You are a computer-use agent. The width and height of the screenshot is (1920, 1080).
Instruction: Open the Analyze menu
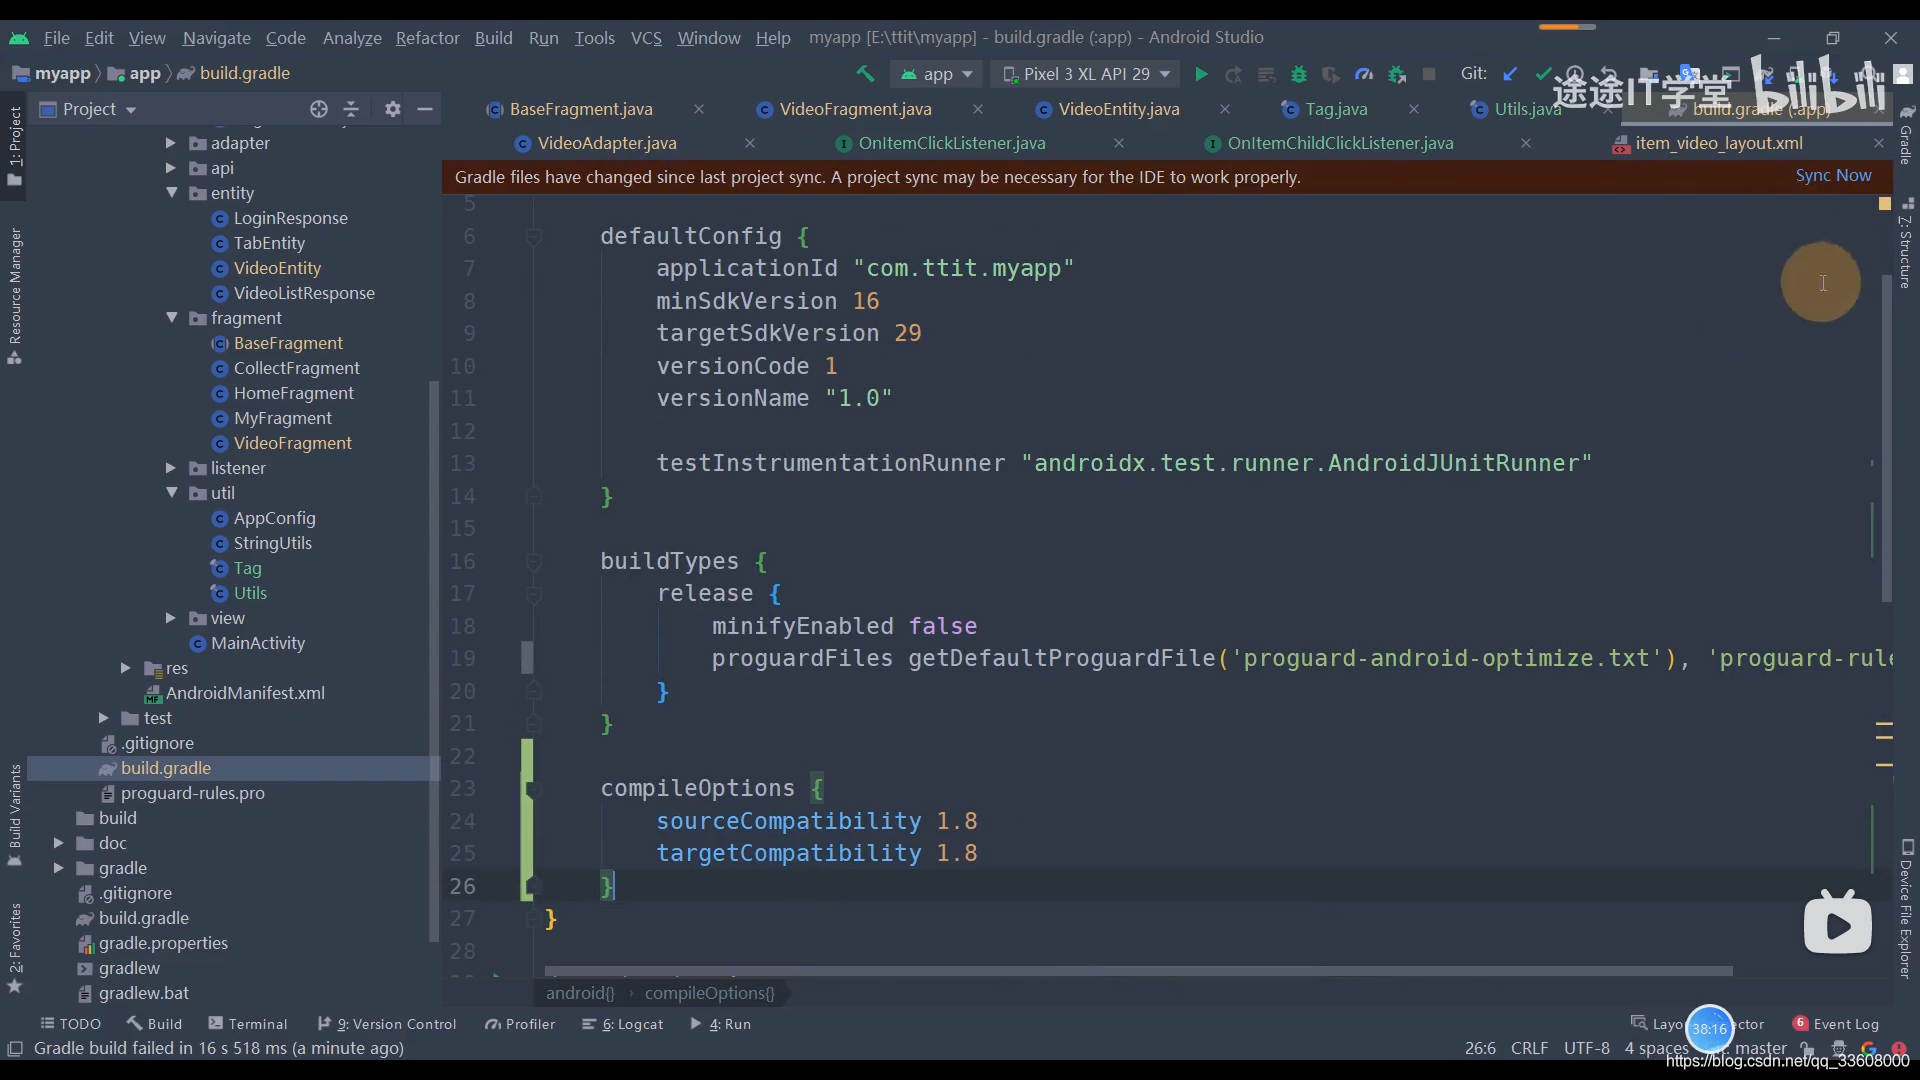point(352,38)
